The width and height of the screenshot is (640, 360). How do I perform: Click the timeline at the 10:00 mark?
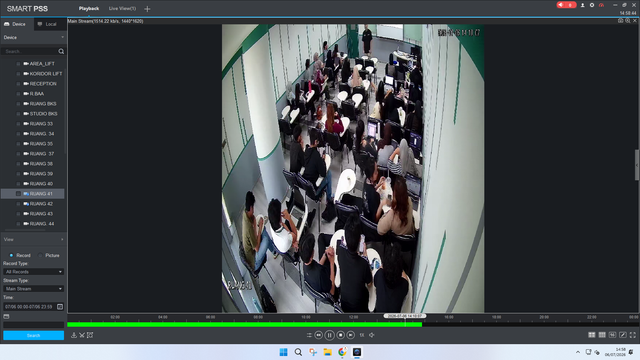(x=306, y=318)
